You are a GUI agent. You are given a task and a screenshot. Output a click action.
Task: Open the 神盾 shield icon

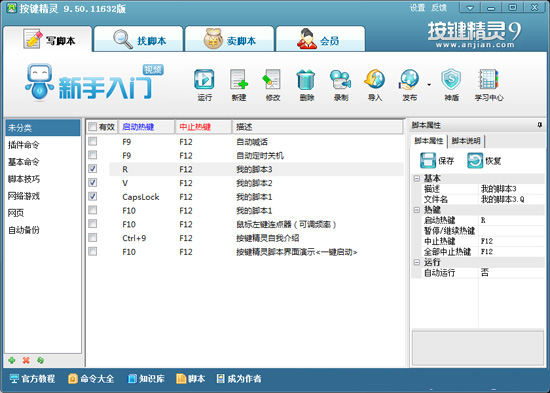(x=451, y=80)
